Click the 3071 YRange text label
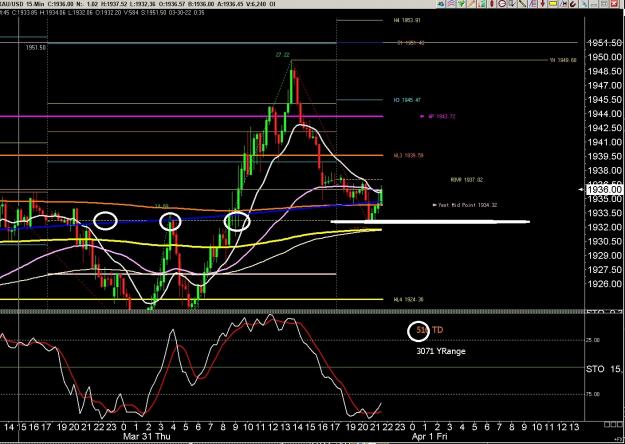 (x=441, y=351)
